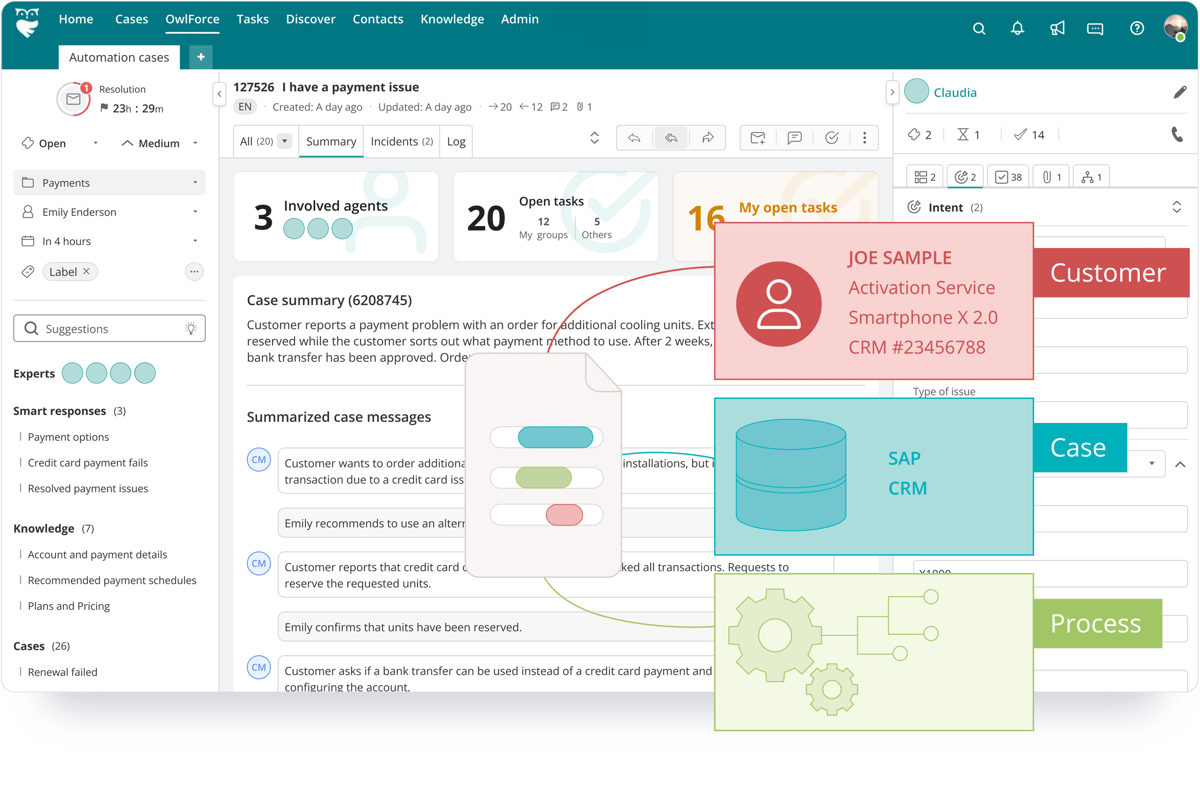Open Plans and Pricing article
This screenshot has width=1200, height=795.
click(69, 607)
